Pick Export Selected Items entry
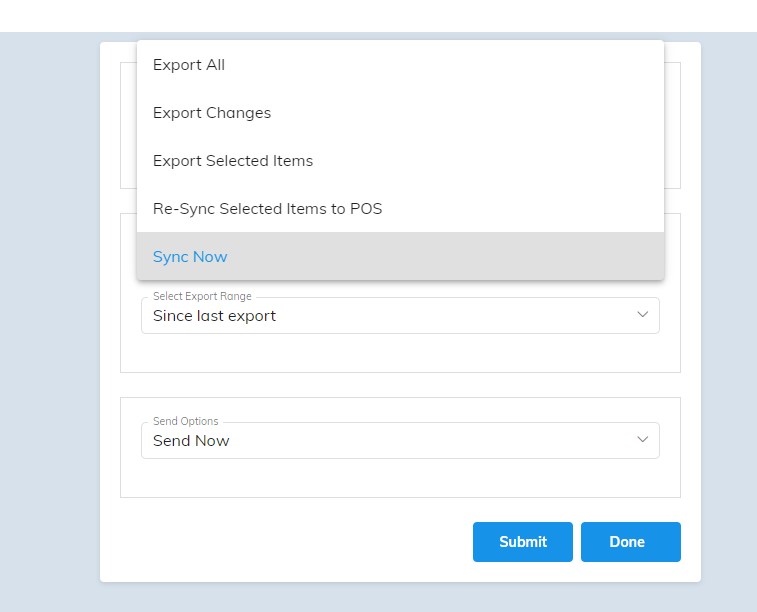Viewport: 757px width, 612px height. coord(400,160)
